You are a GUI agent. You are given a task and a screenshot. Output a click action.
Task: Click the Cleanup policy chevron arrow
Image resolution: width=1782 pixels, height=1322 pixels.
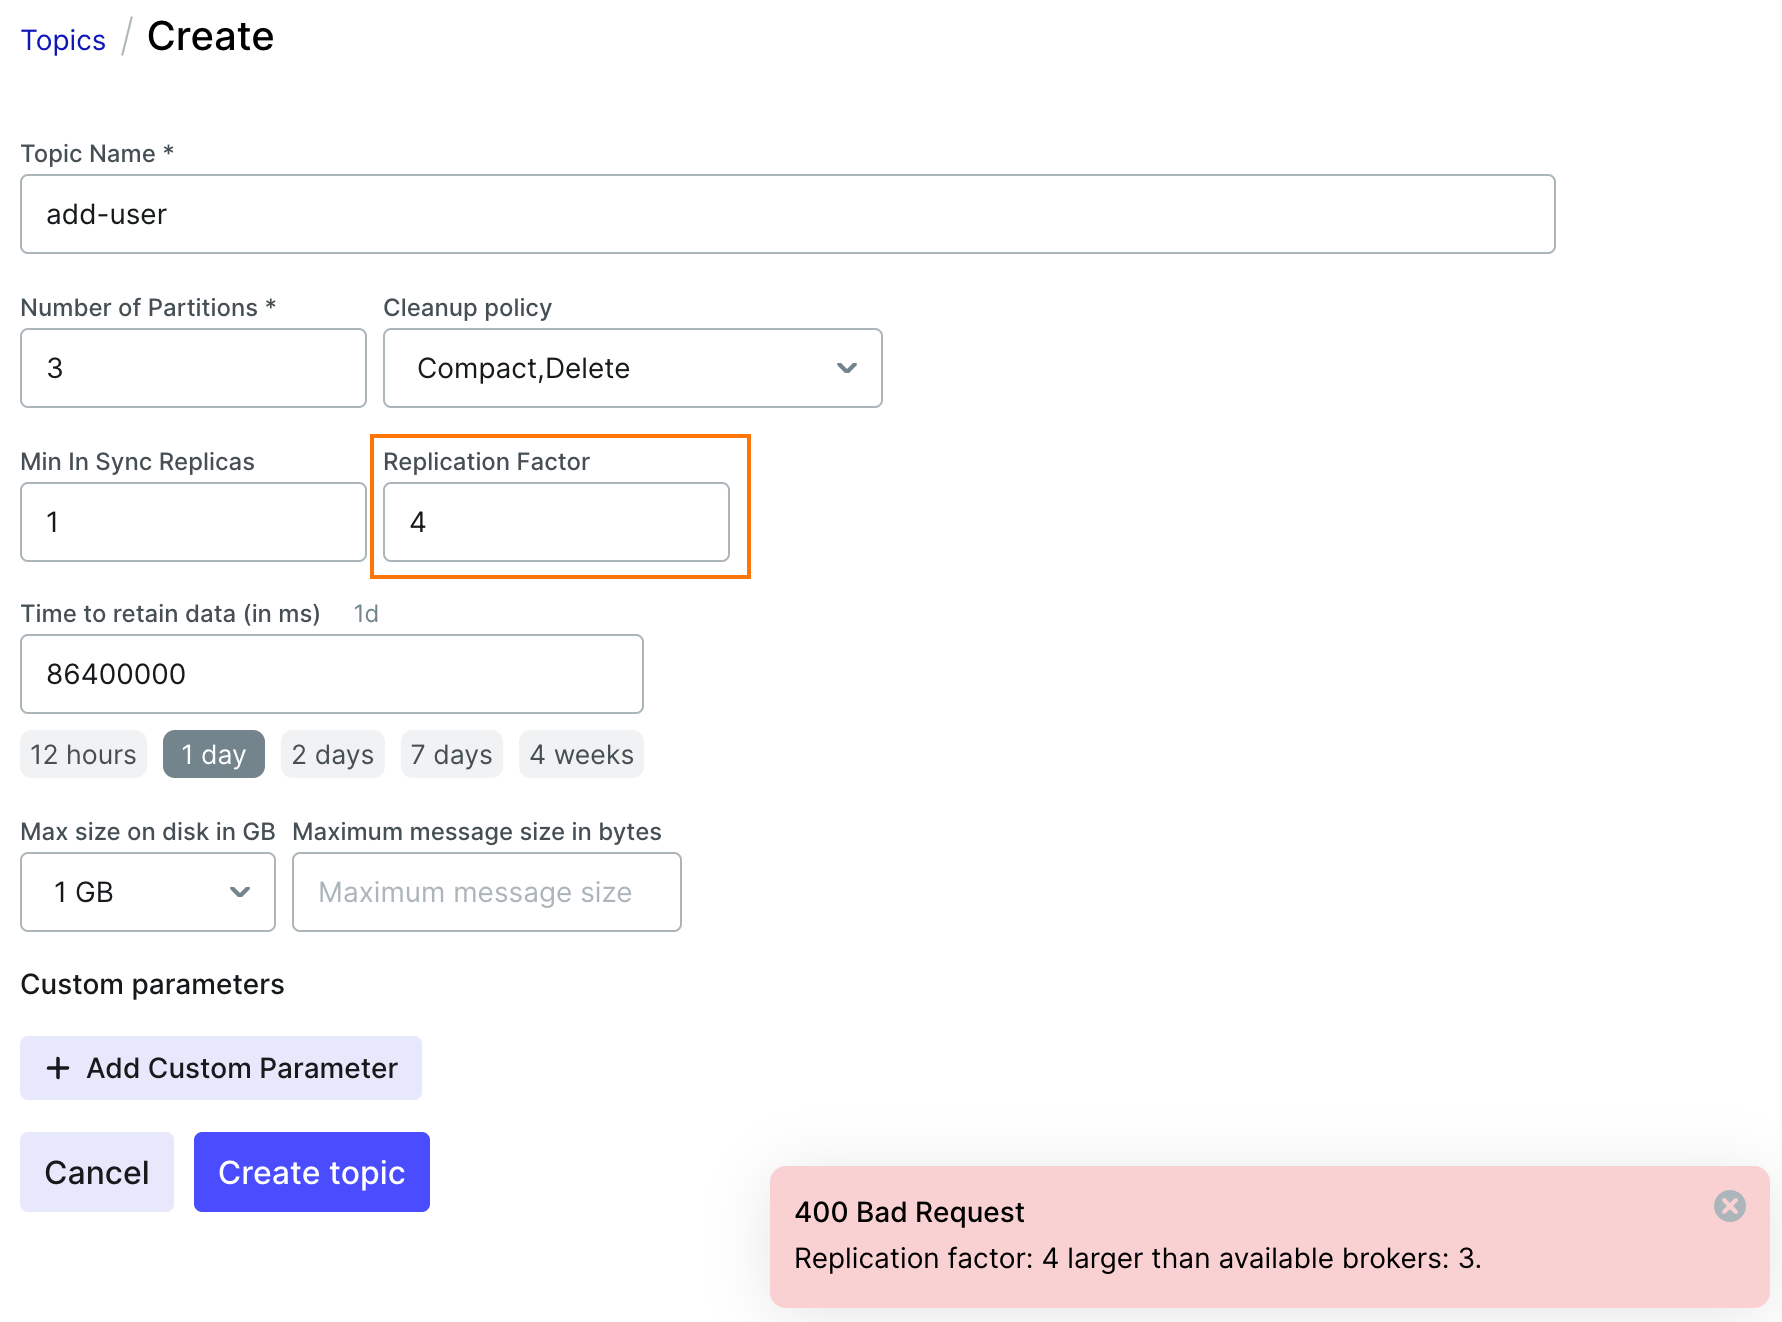pyautogui.click(x=846, y=368)
